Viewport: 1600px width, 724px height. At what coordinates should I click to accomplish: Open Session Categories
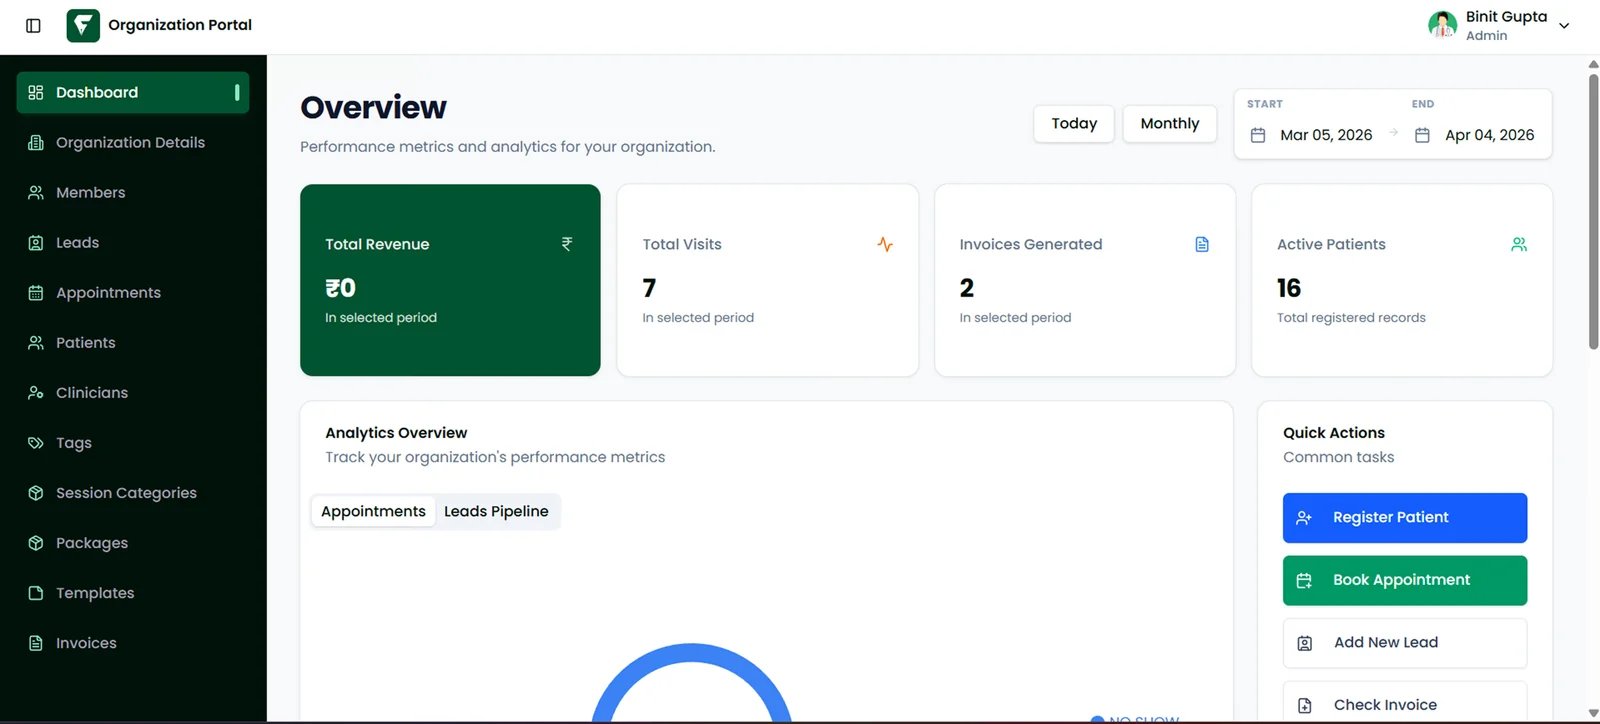[133, 492]
